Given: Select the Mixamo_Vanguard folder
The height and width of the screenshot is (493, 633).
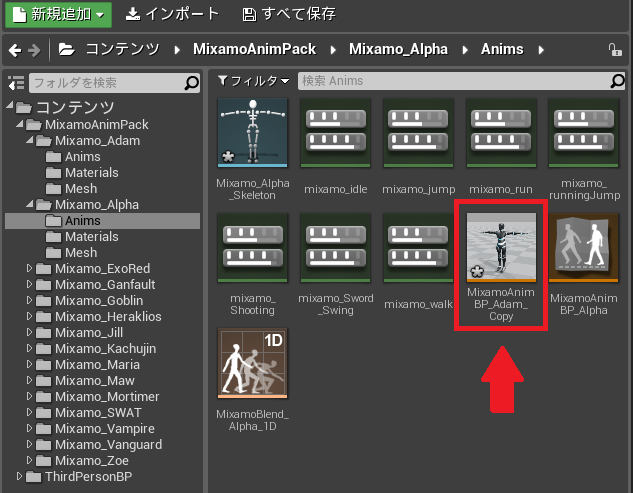Looking at the screenshot, I should point(99,445).
